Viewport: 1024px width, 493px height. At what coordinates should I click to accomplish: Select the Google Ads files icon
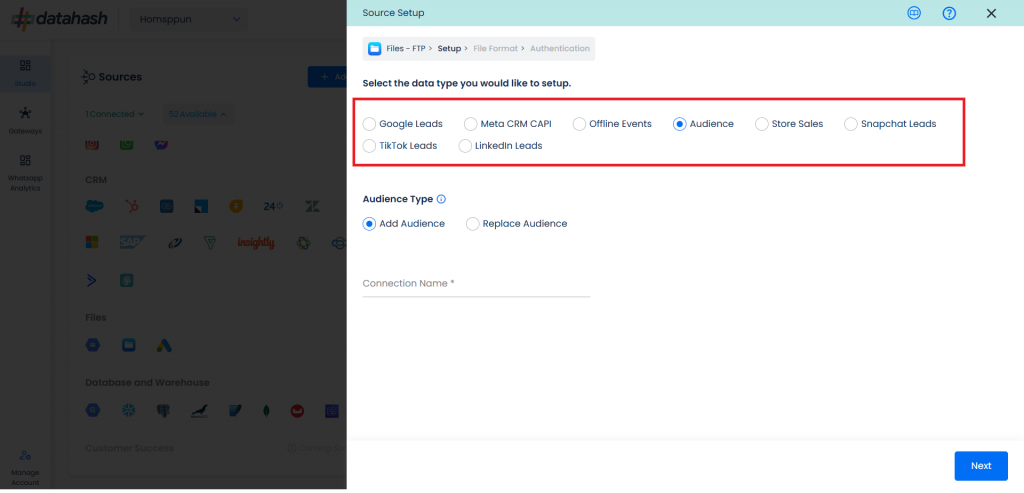pyautogui.click(x=164, y=345)
